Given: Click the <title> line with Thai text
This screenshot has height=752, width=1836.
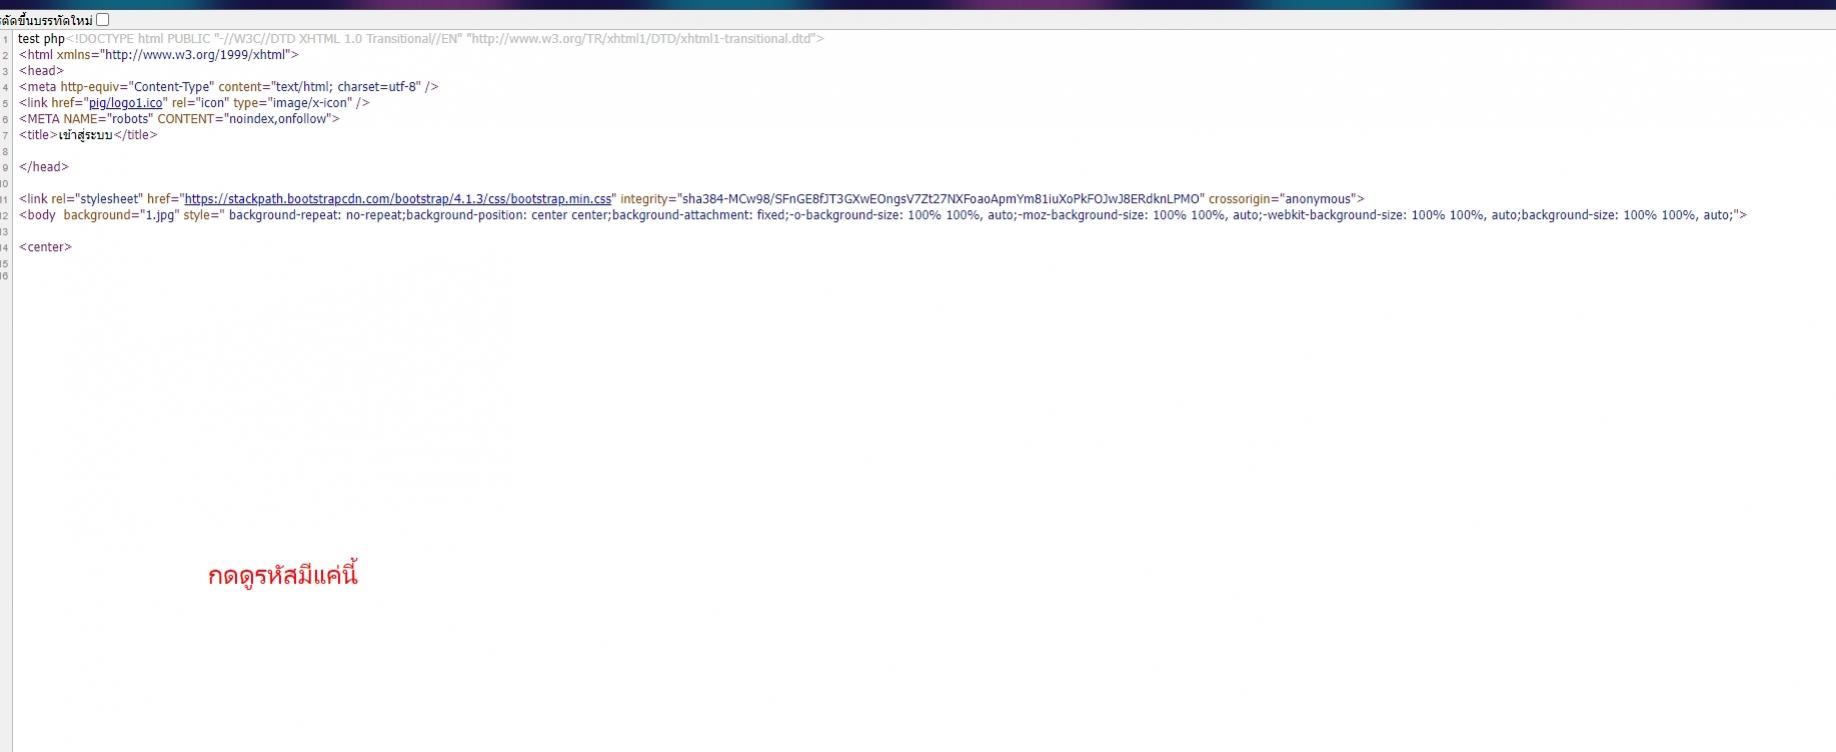Looking at the screenshot, I should click(x=88, y=135).
